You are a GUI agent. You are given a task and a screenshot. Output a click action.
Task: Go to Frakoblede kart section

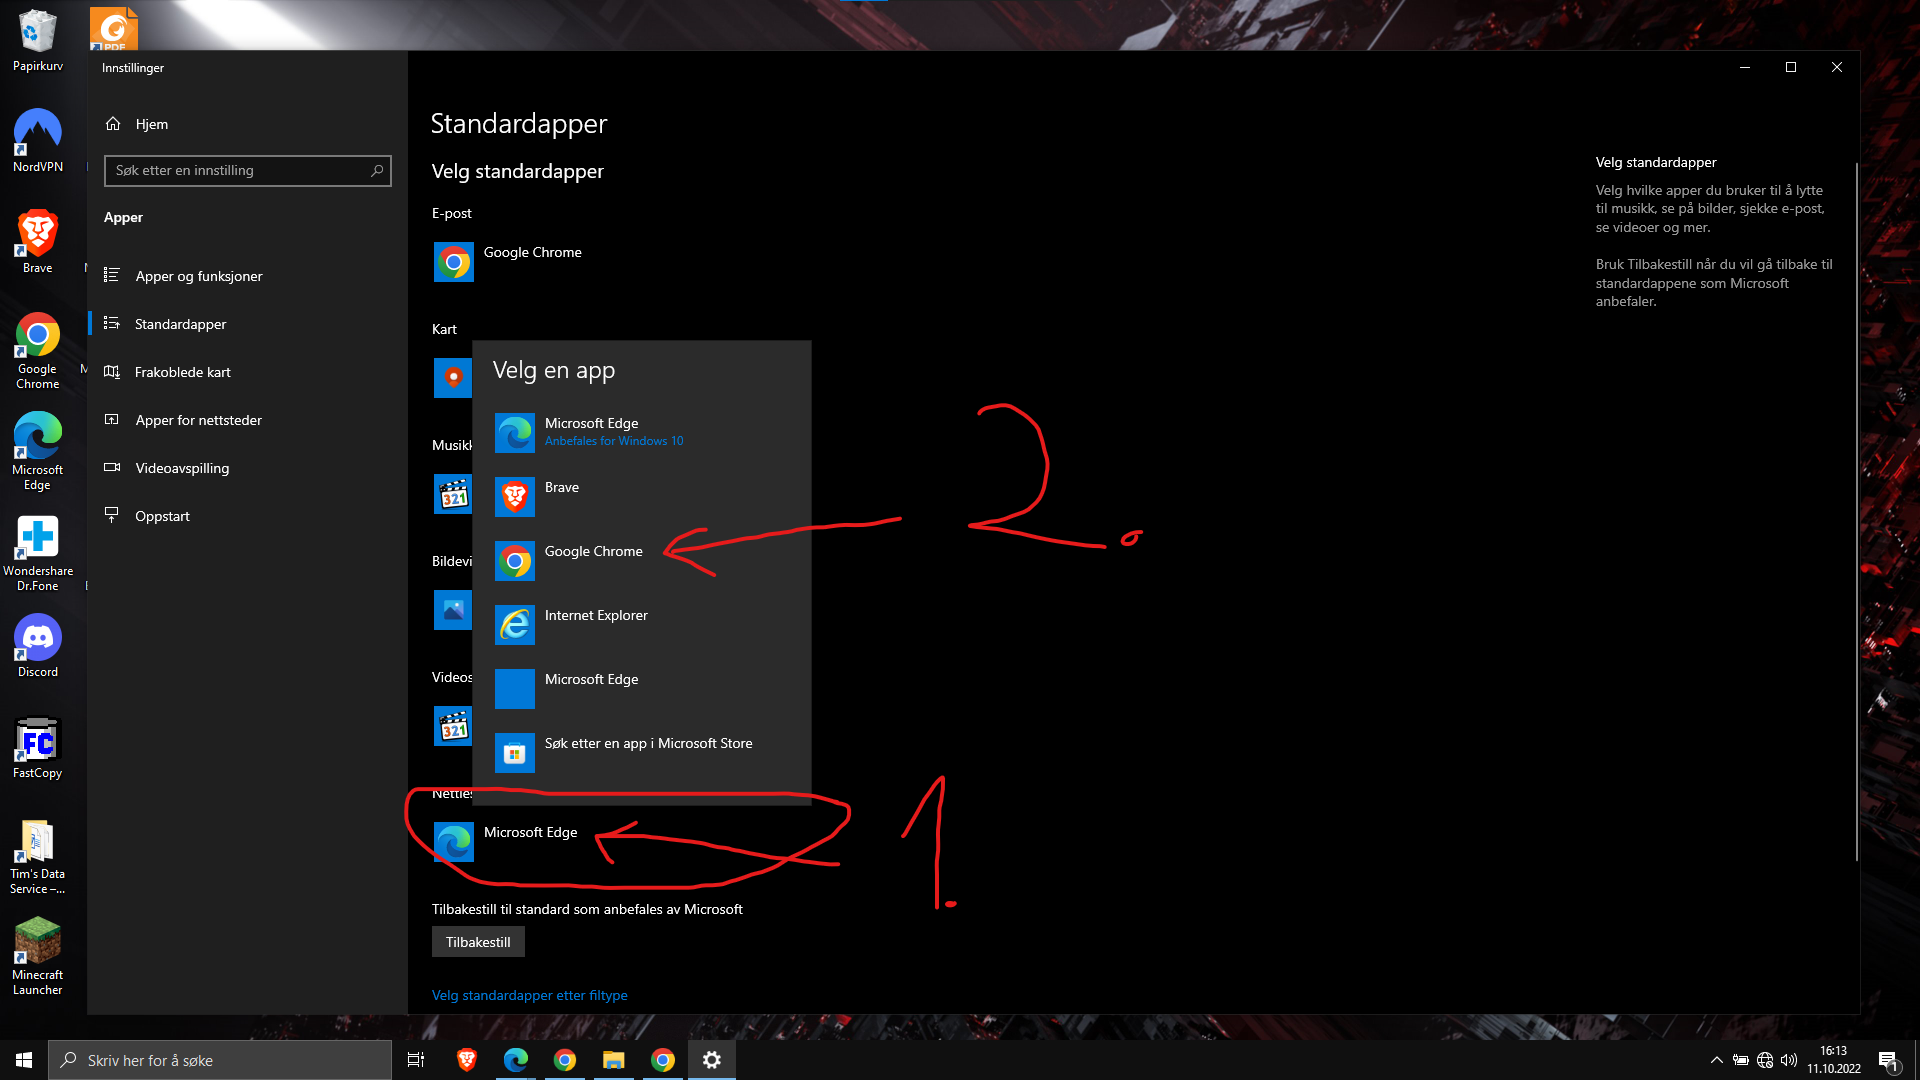click(x=182, y=372)
